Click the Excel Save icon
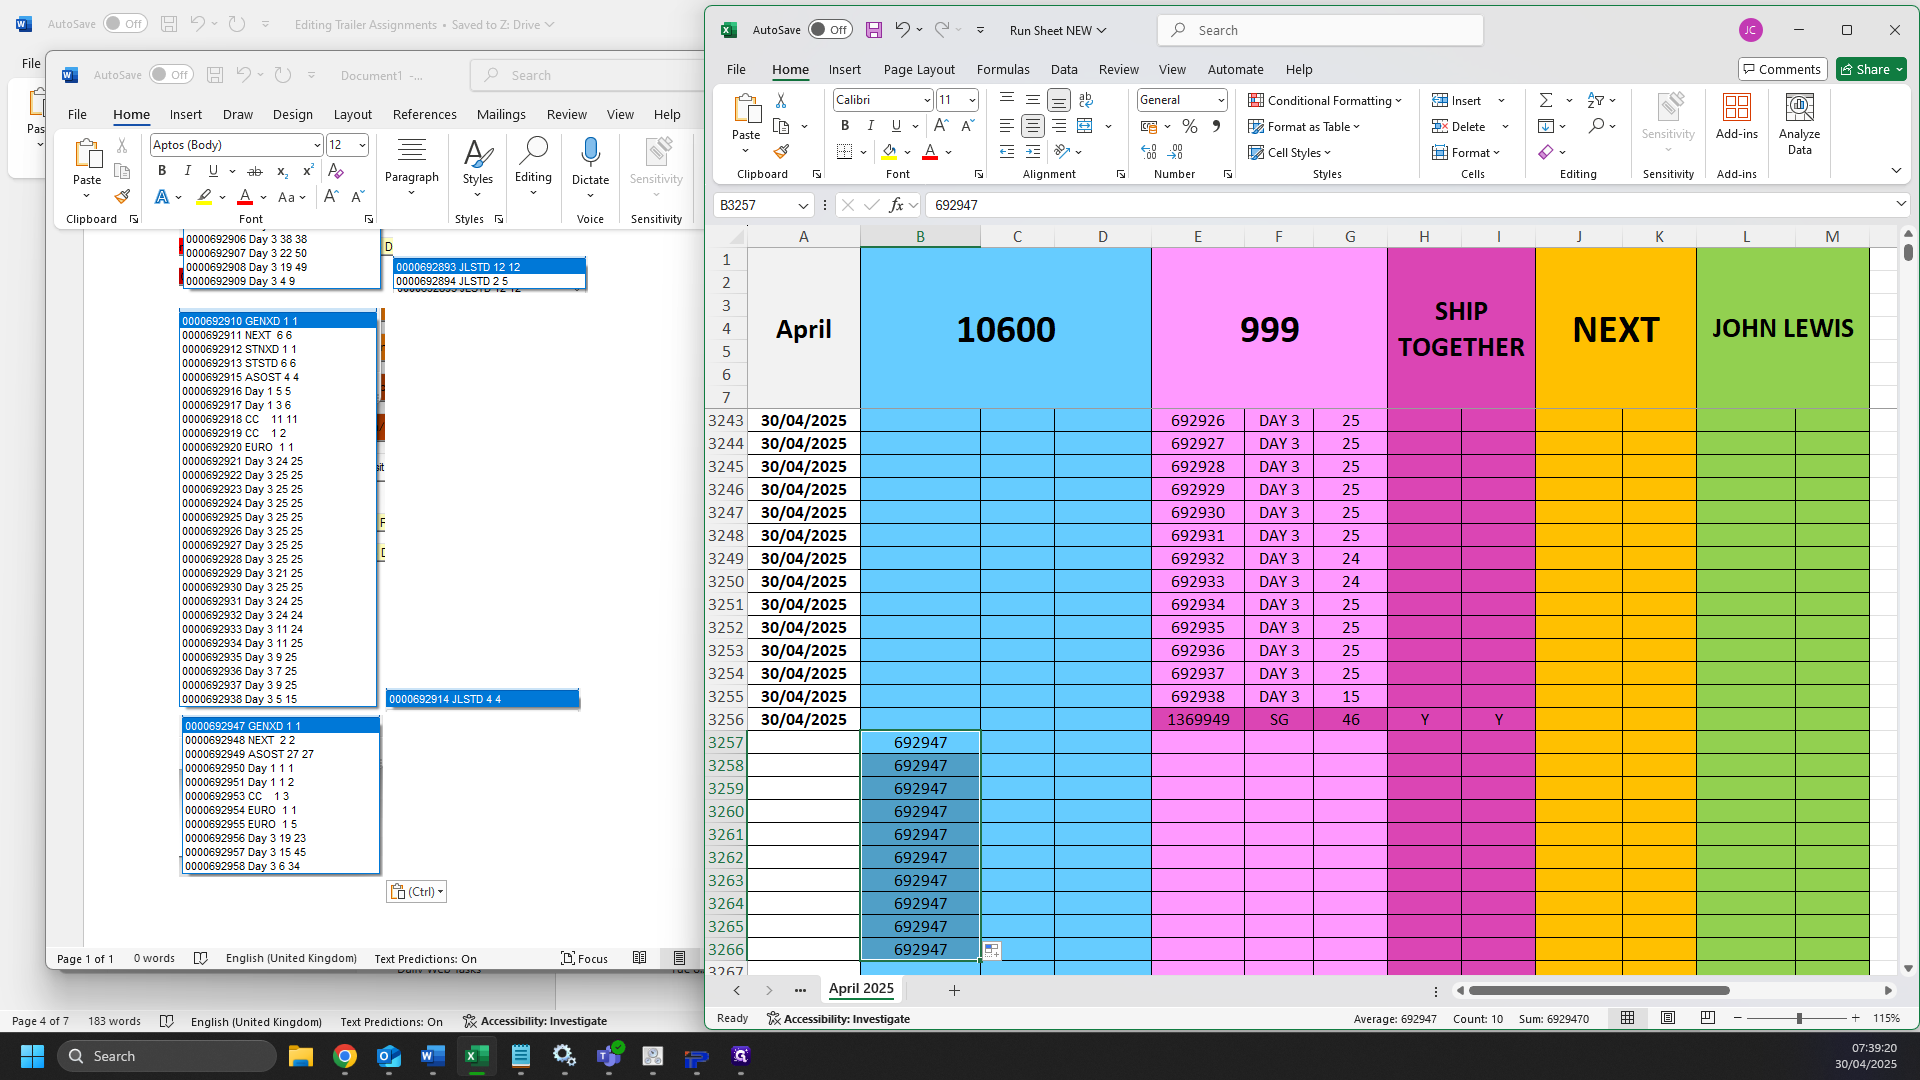Image resolution: width=1920 pixels, height=1080 pixels. pyautogui.click(x=873, y=30)
